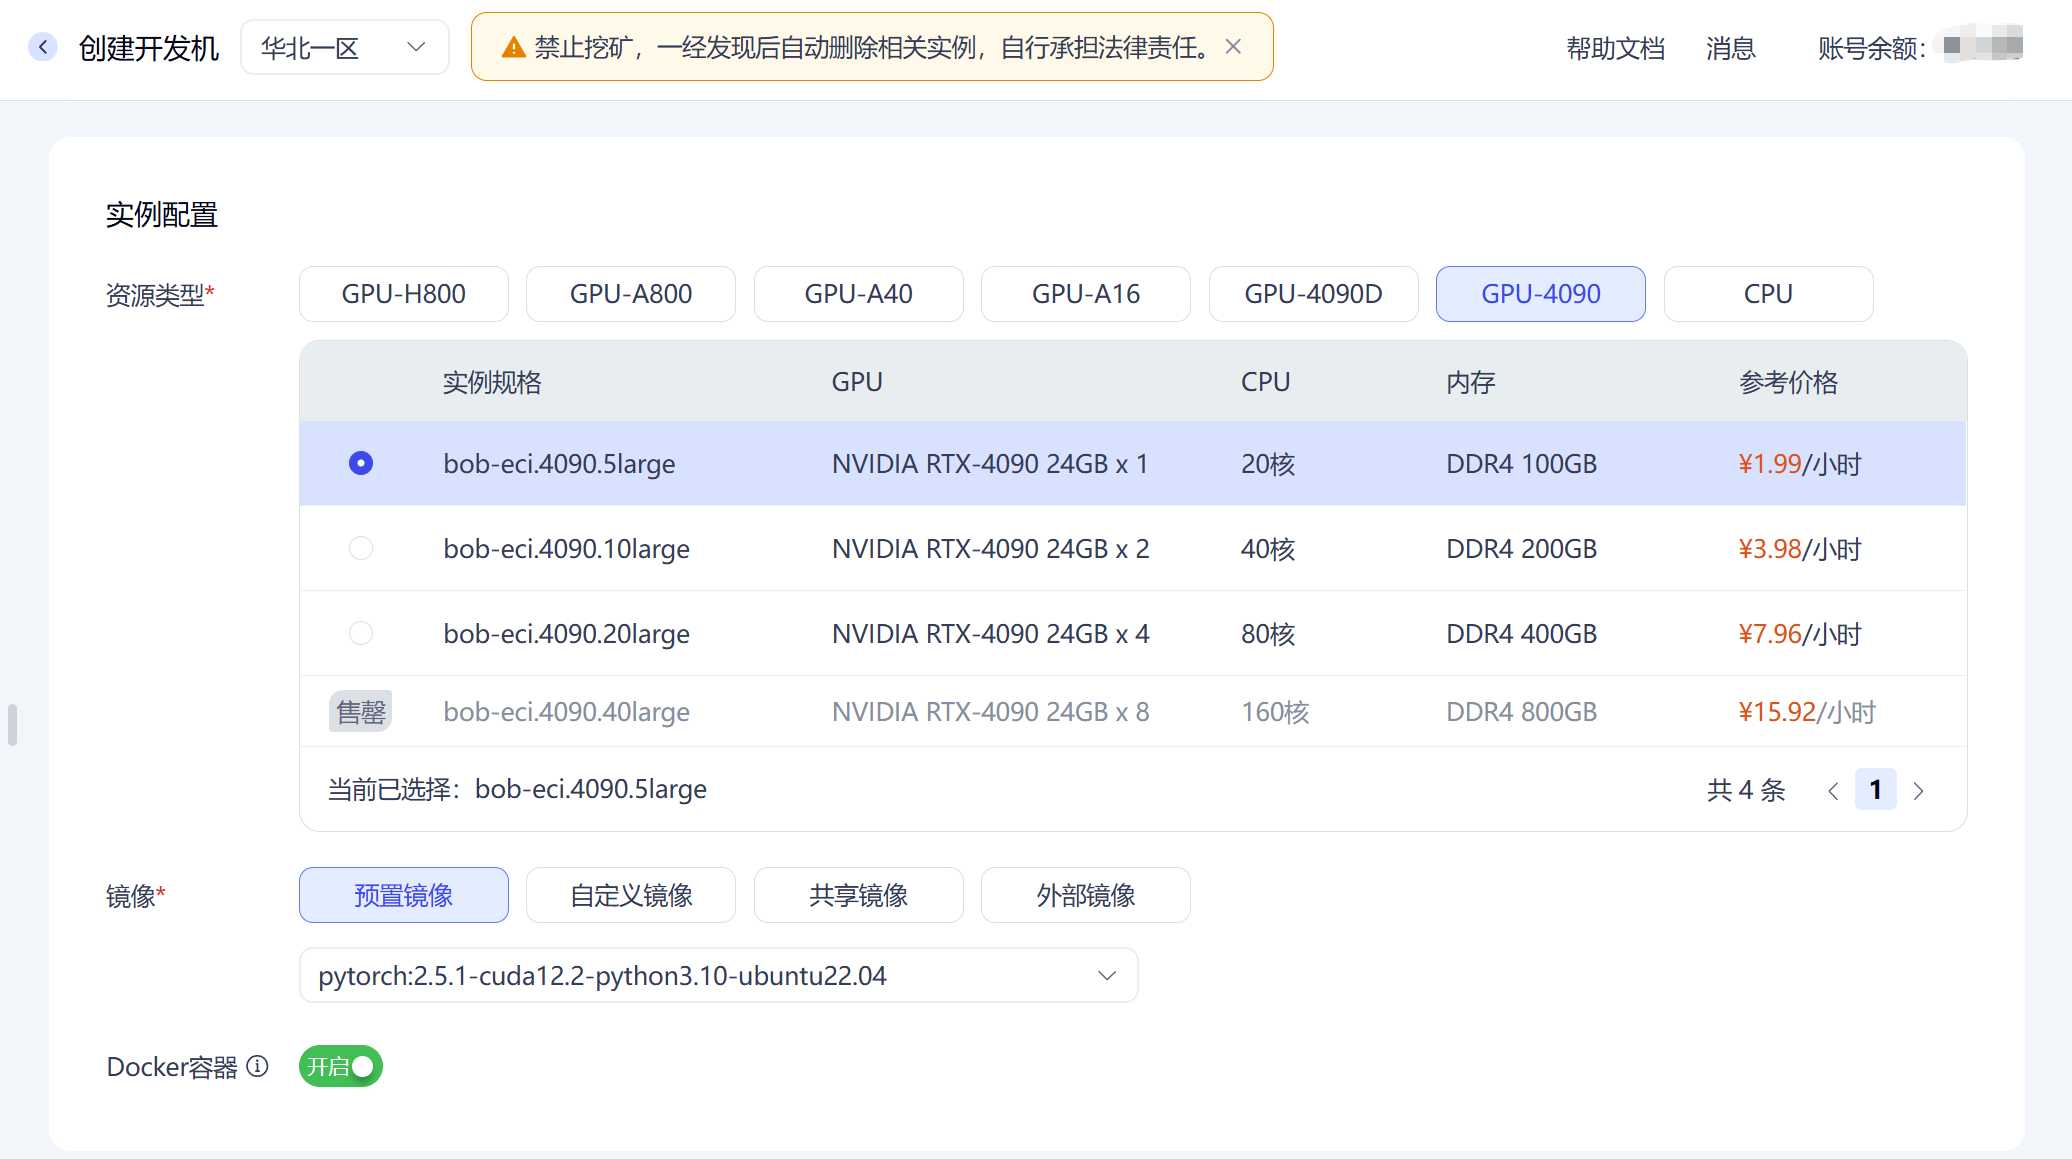The height and width of the screenshot is (1159, 2072).
Task: Click the back arrow beside 创建开发机
Action: tap(42, 47)
